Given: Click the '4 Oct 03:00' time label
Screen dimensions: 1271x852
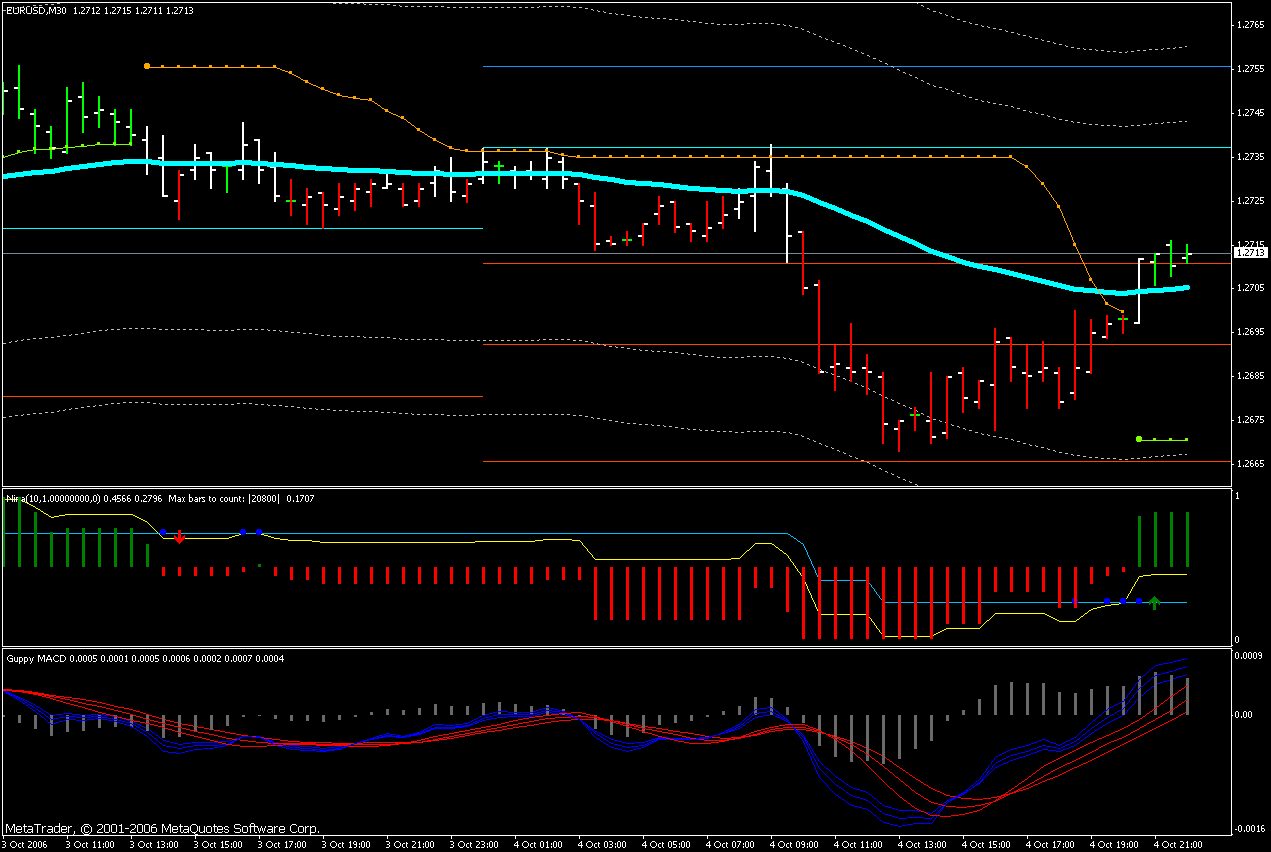Looking at the screenshot, I should coord(600,845).
